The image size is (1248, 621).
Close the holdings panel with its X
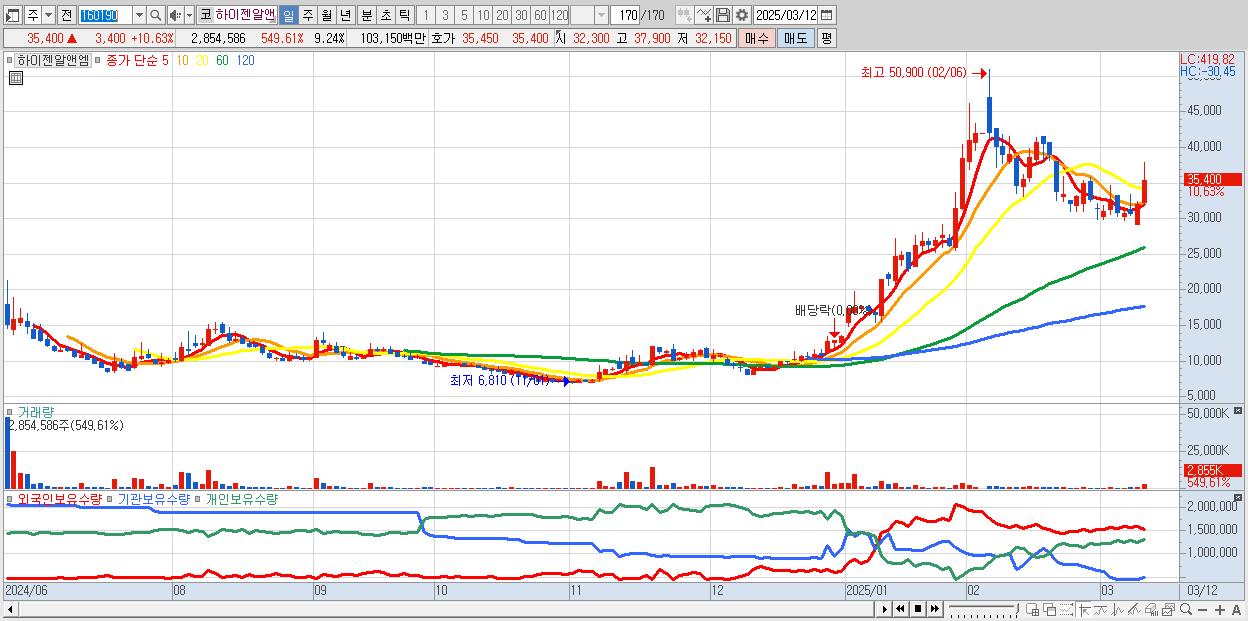[x=1239, y=498]
